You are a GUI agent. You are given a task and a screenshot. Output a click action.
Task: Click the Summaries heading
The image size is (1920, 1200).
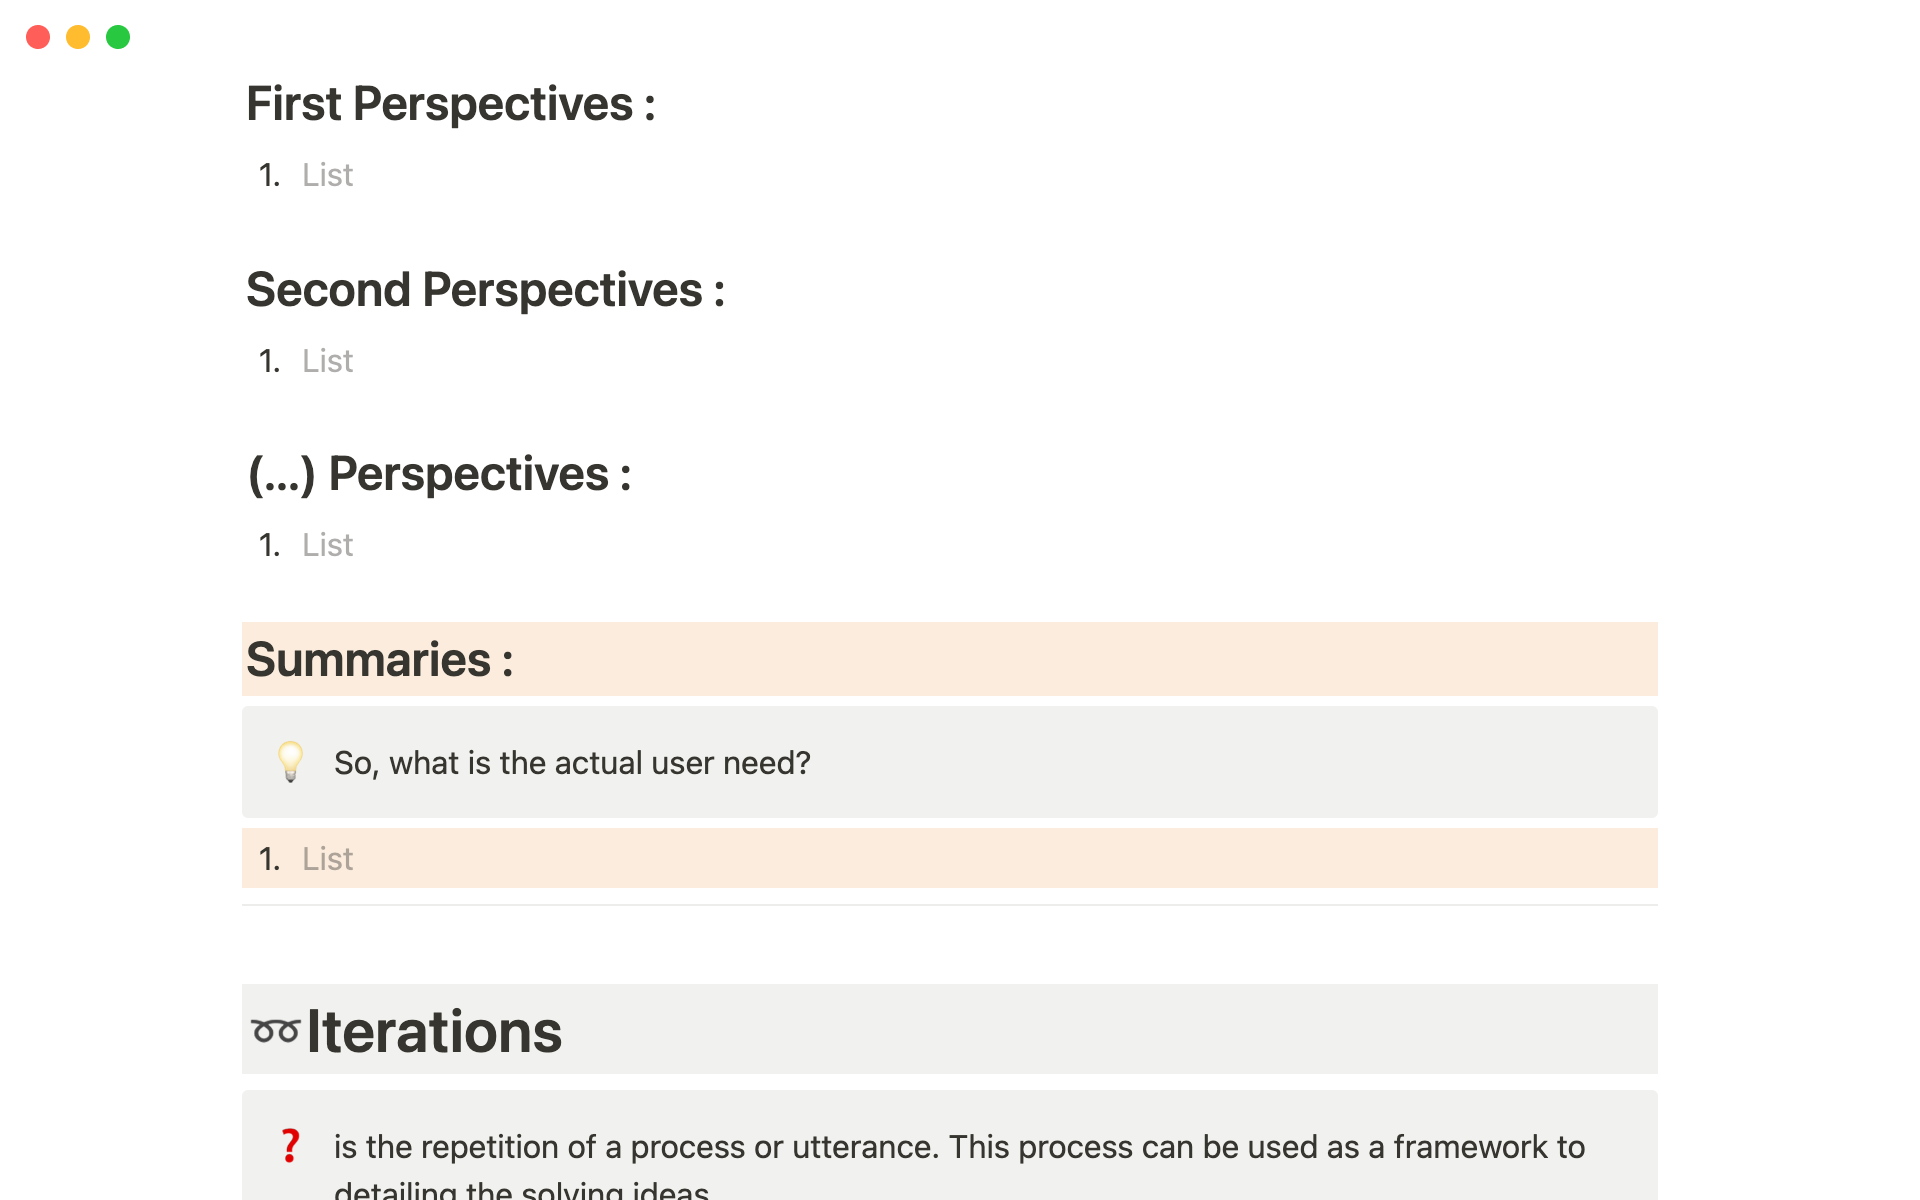[x=379, y=660]
